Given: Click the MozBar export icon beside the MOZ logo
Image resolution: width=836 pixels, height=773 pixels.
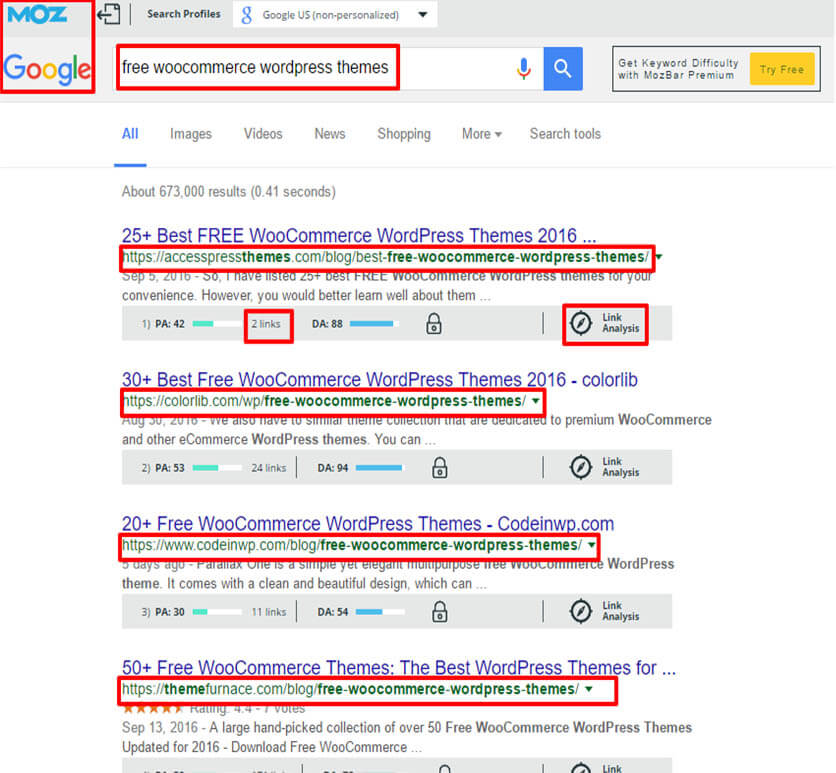Looking at the screenshot, I should click(x=108, y=15).
